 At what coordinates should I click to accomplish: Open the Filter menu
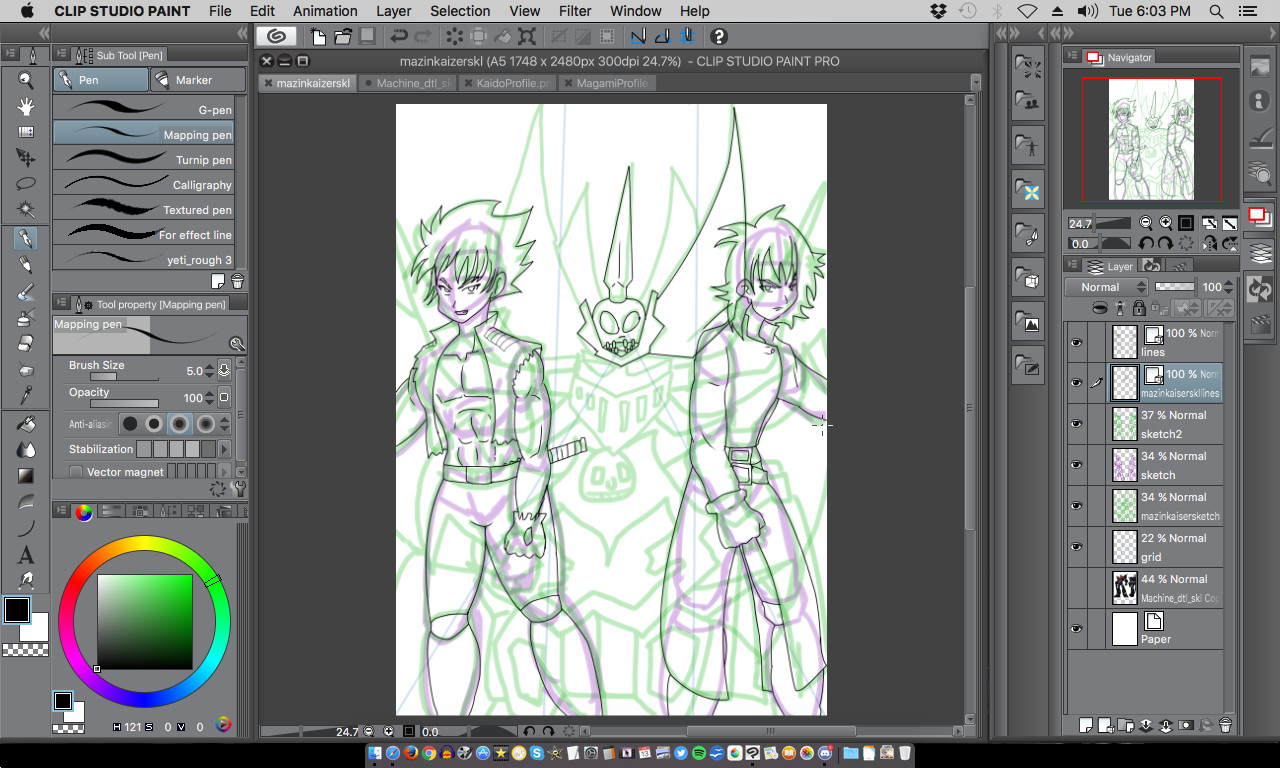575,11
